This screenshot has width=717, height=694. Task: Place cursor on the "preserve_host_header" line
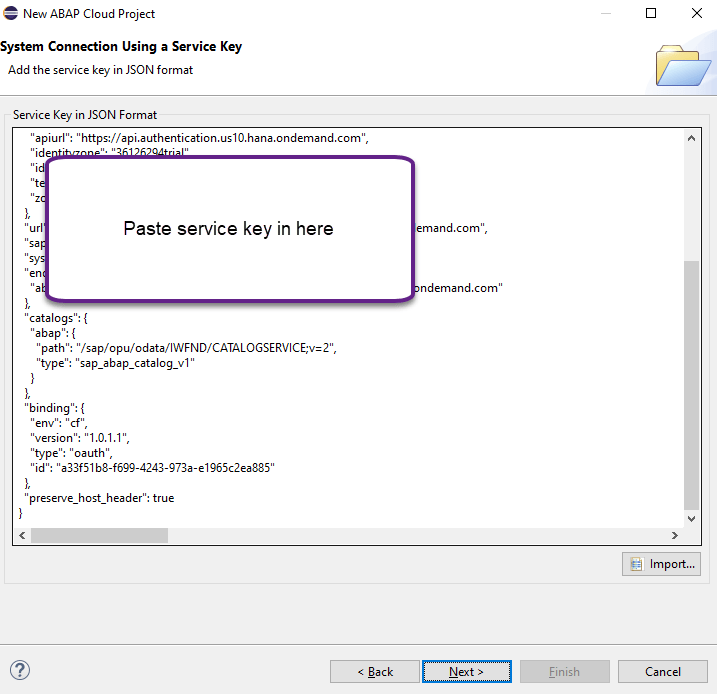pos(100,498)
